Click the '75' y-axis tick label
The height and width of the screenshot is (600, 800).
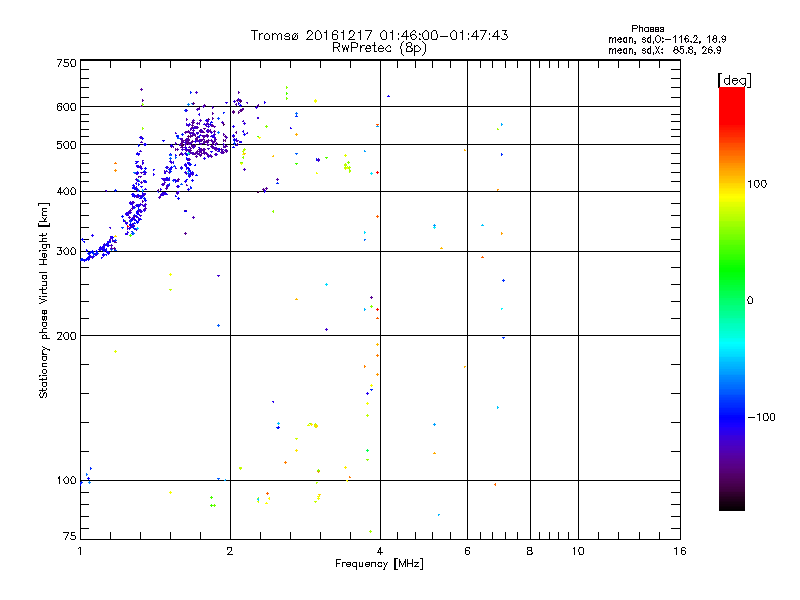pyautogui.click(x=70, y=536)
